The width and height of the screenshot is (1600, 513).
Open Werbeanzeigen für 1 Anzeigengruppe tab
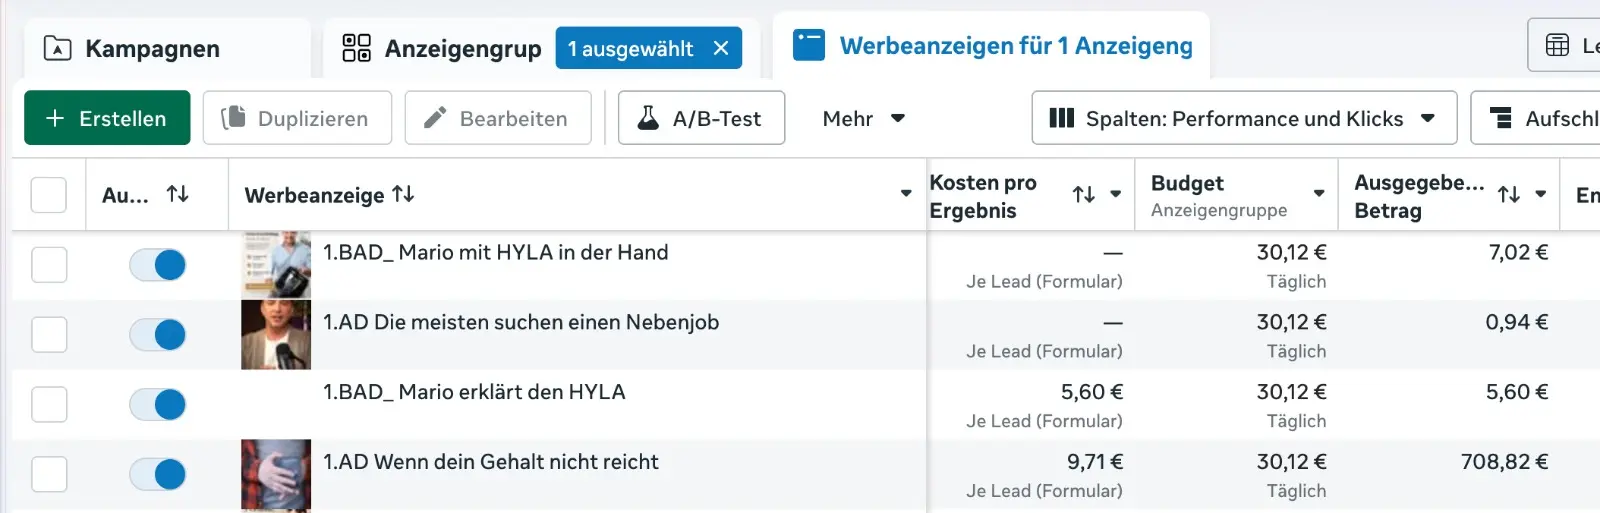click(x=991, y=46)
